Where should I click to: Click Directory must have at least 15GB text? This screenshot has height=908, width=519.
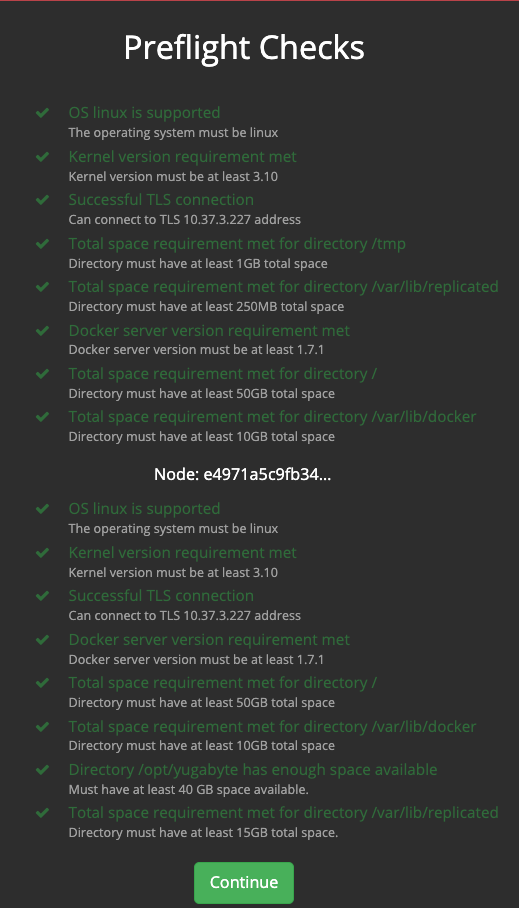[203, 833]
